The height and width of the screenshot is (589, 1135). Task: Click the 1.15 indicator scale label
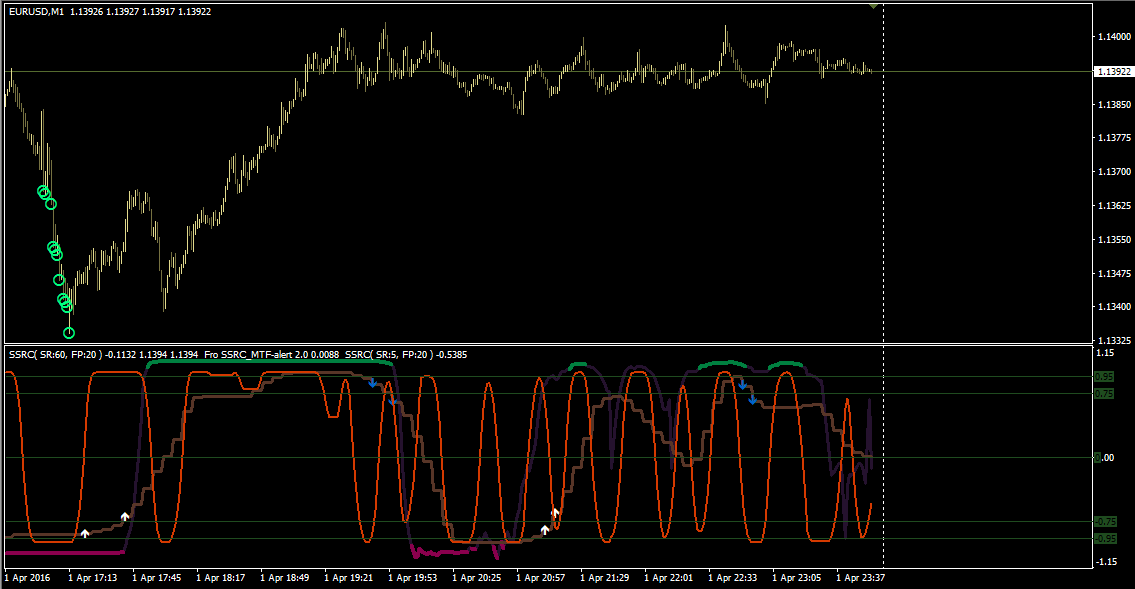[1105, 353]
